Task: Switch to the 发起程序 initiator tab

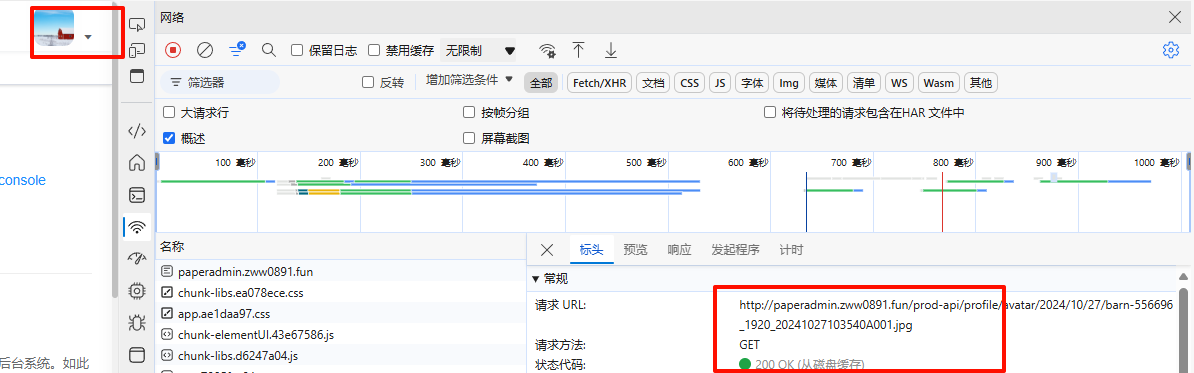Action: [735, 250]
